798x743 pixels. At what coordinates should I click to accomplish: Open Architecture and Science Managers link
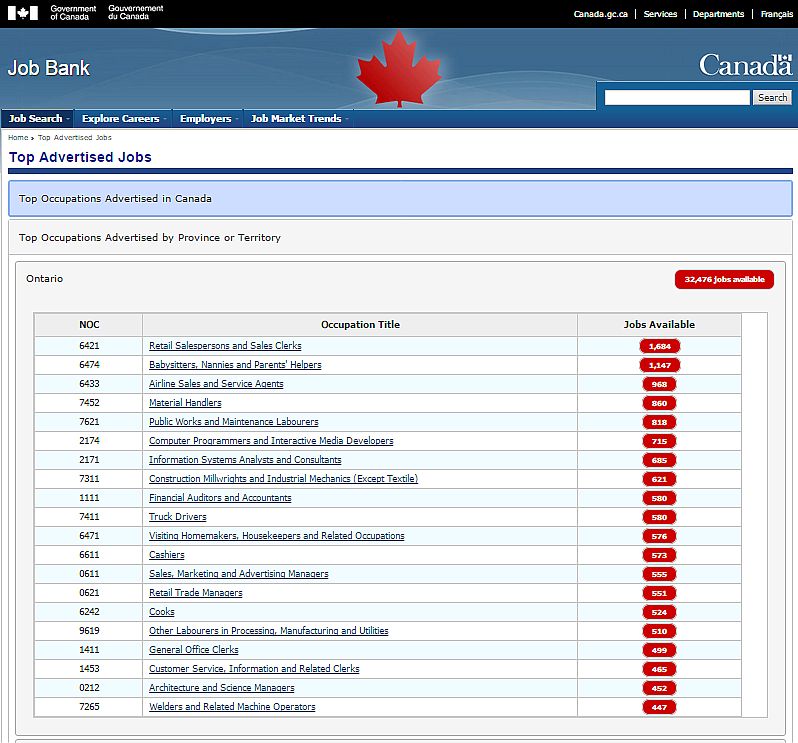pyautogui.click(x=221, y=688)
